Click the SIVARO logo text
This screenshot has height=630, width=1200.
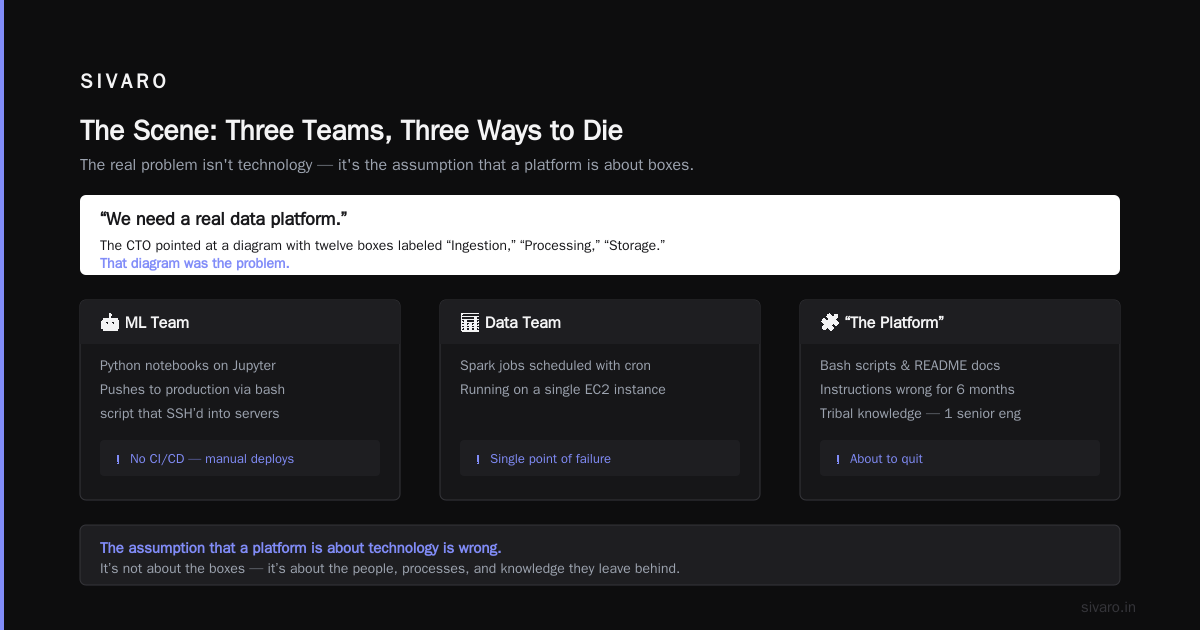(124, 82)
